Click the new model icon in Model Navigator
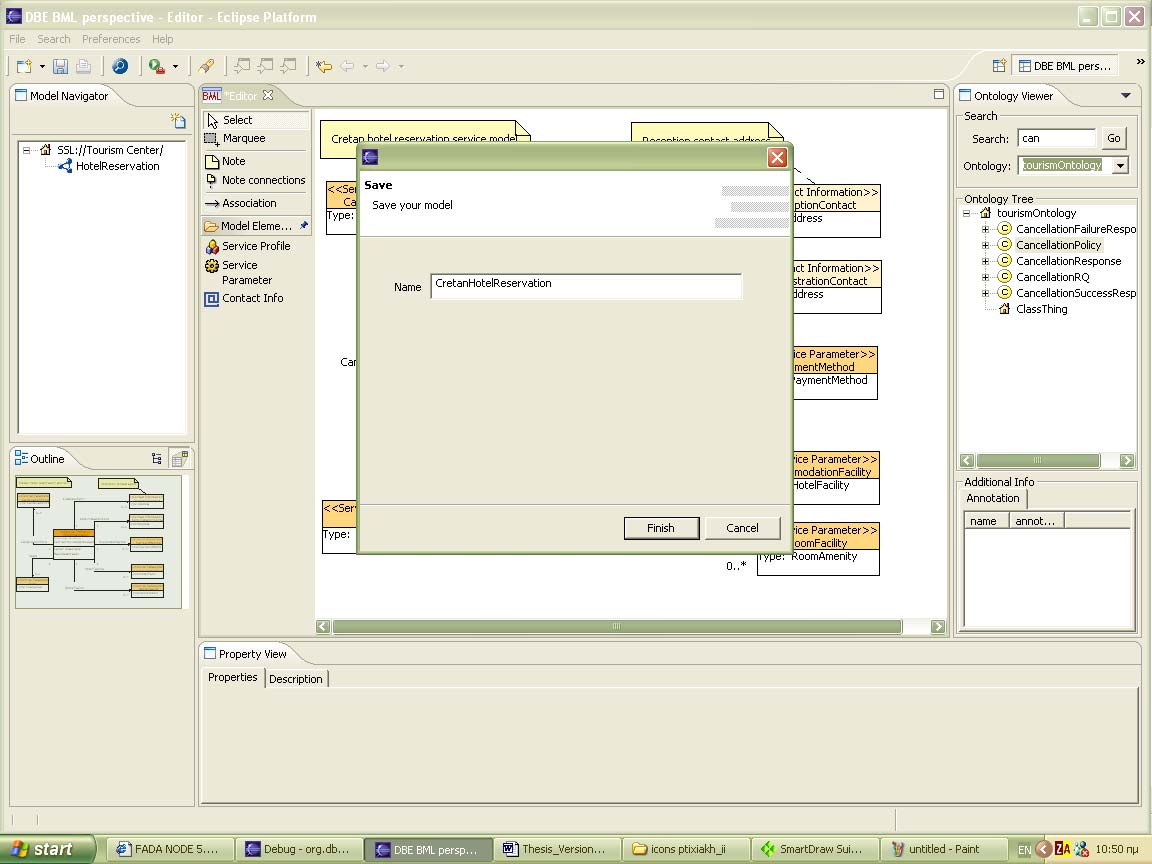Viewport: 1152px width, 864px height. tap(178, 120)
